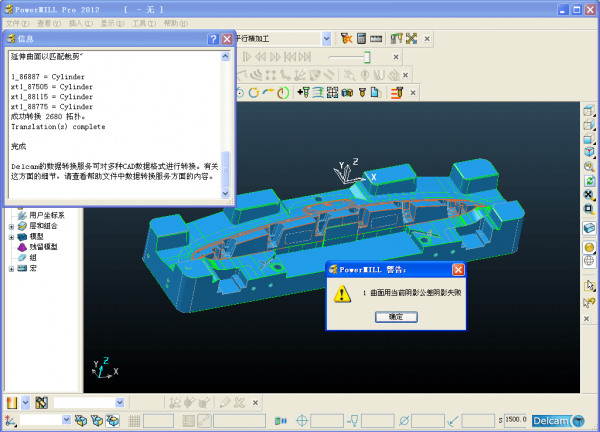Click the cursor with undo arrow icon
Screen dimensions: 600x432
589,303
